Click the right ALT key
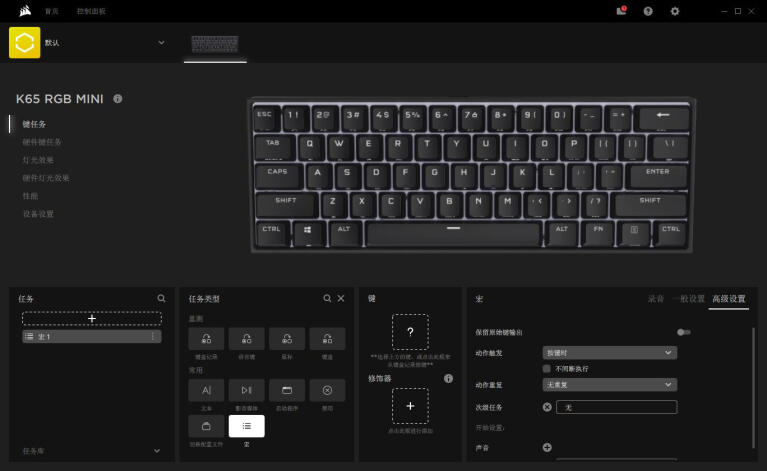767x471 pixels. [x=562, y=232]
